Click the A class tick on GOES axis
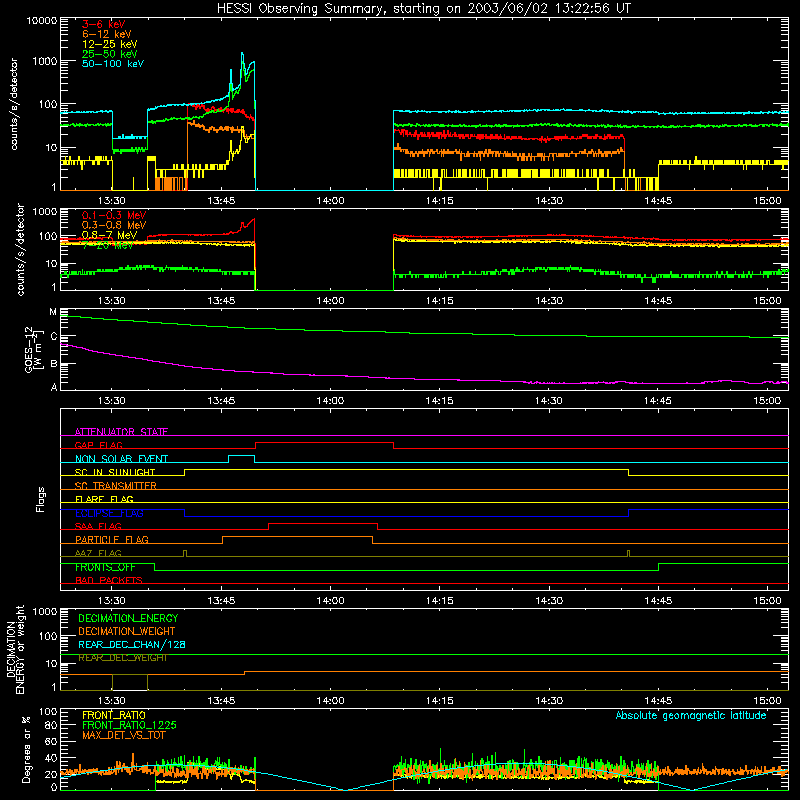 (x=54, y=387)
